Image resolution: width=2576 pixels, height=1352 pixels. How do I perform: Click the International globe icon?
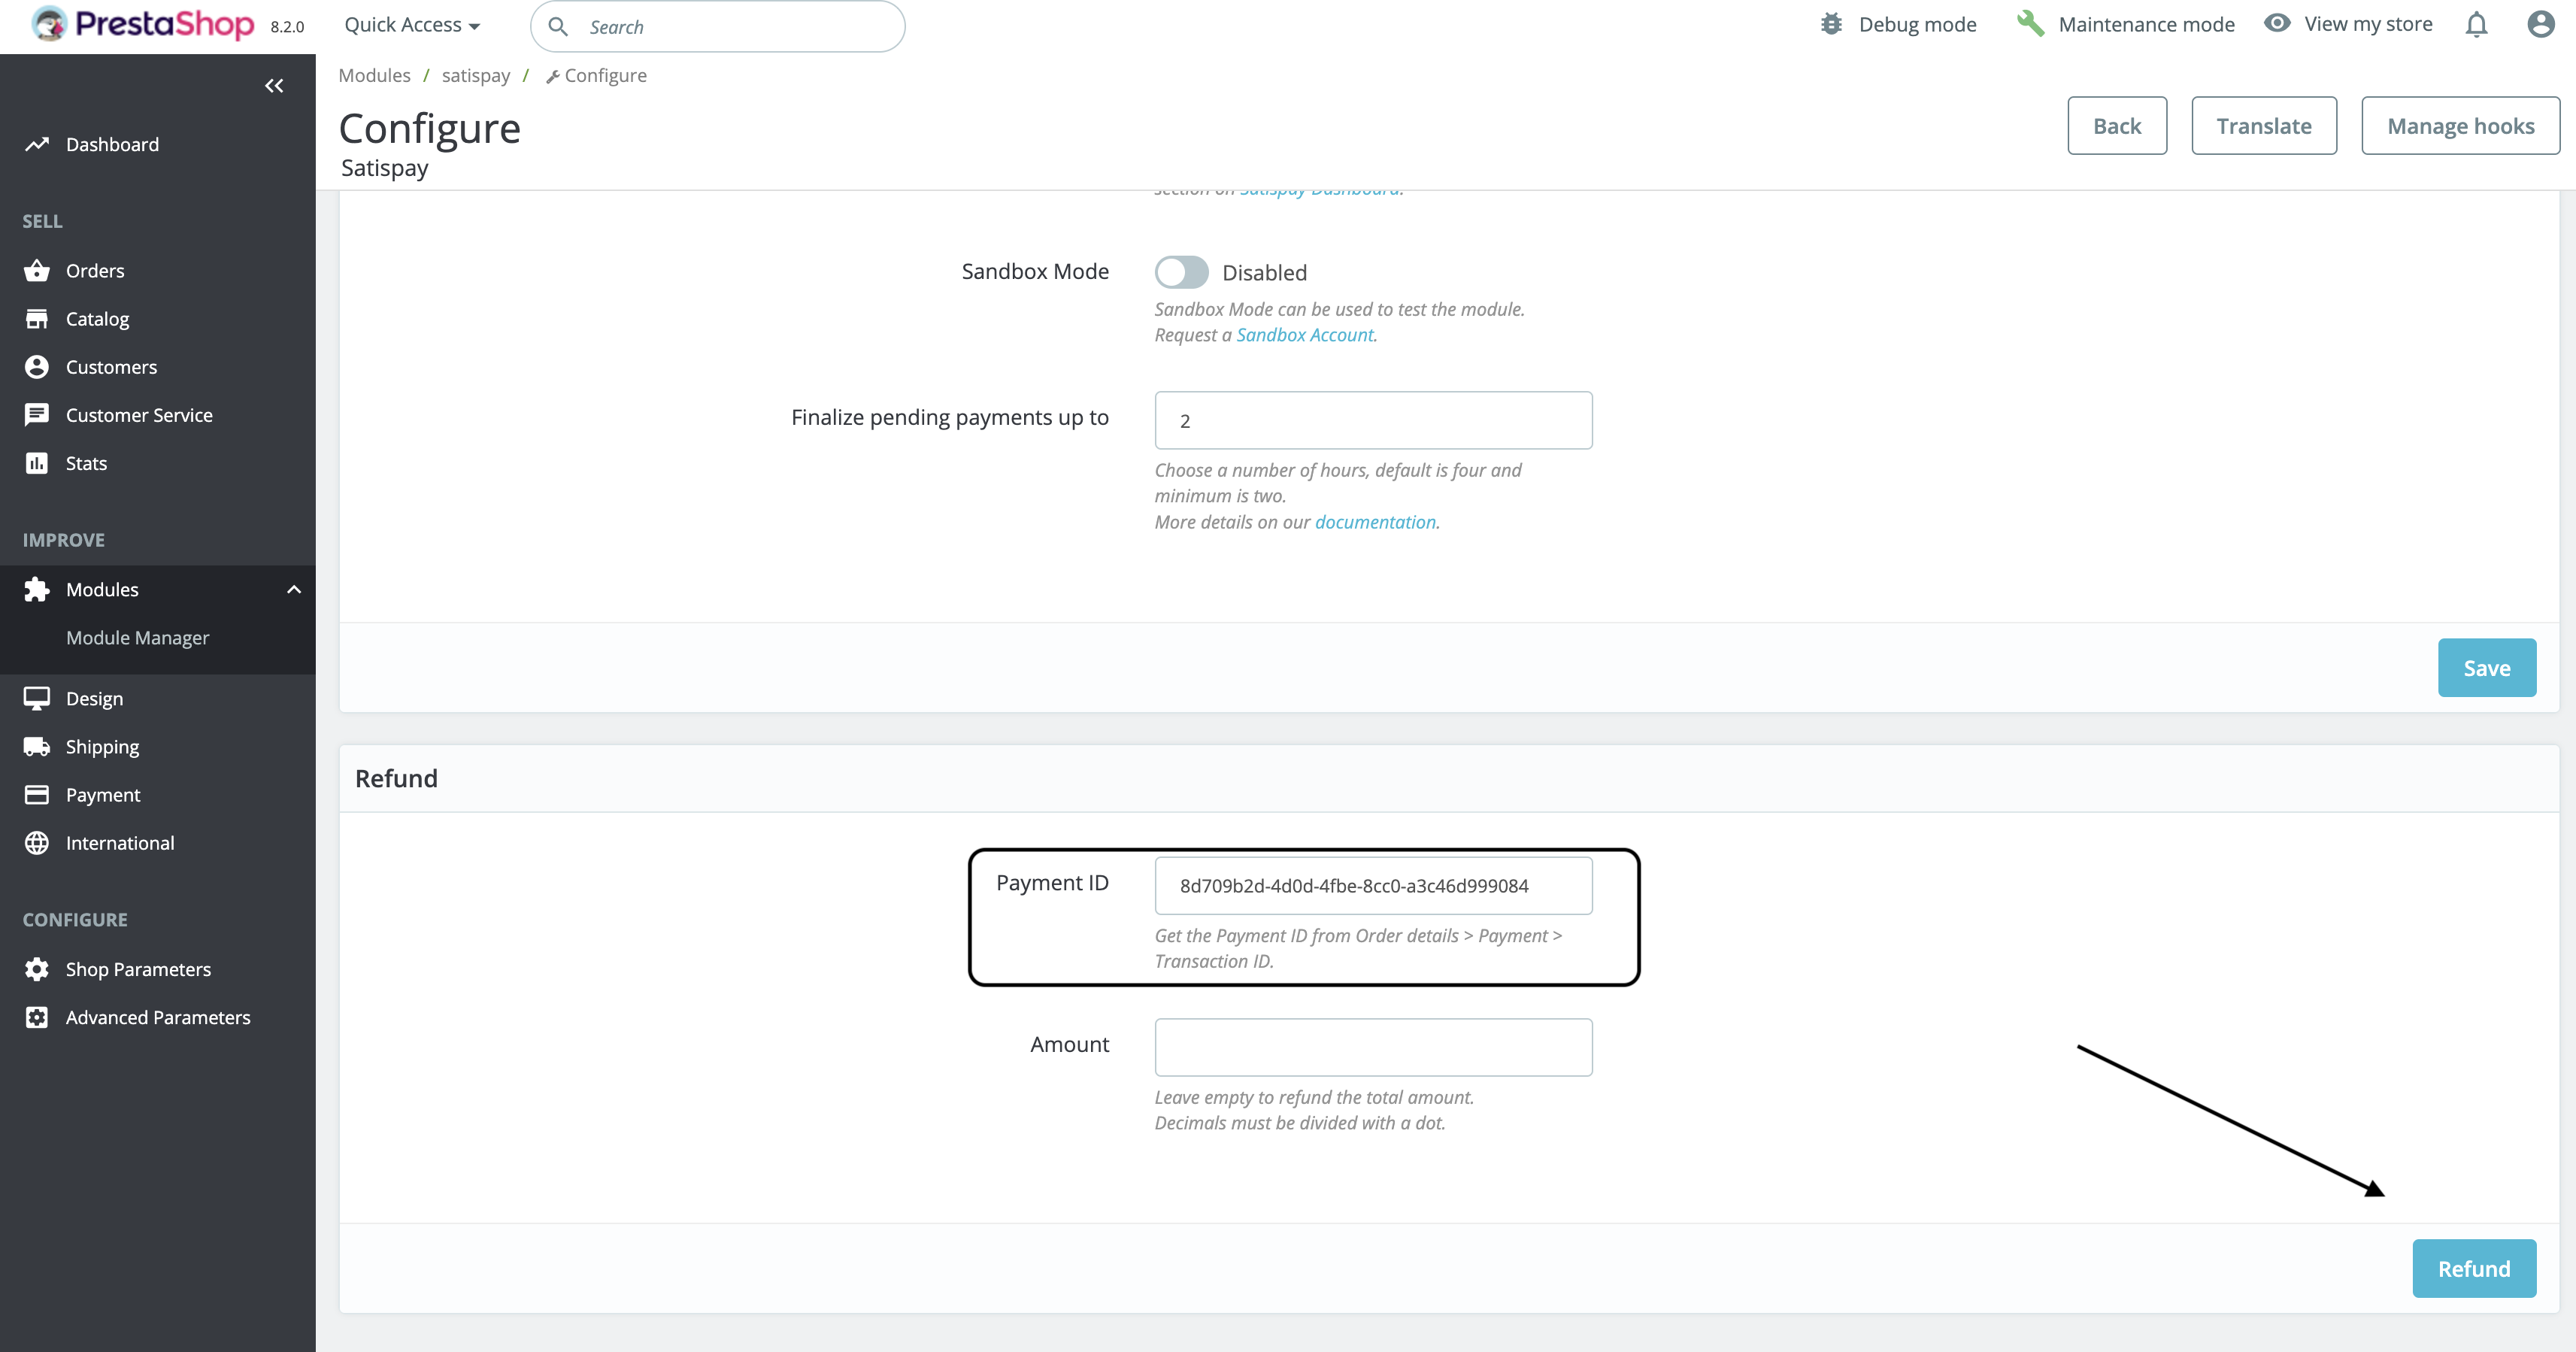point(37,843)
